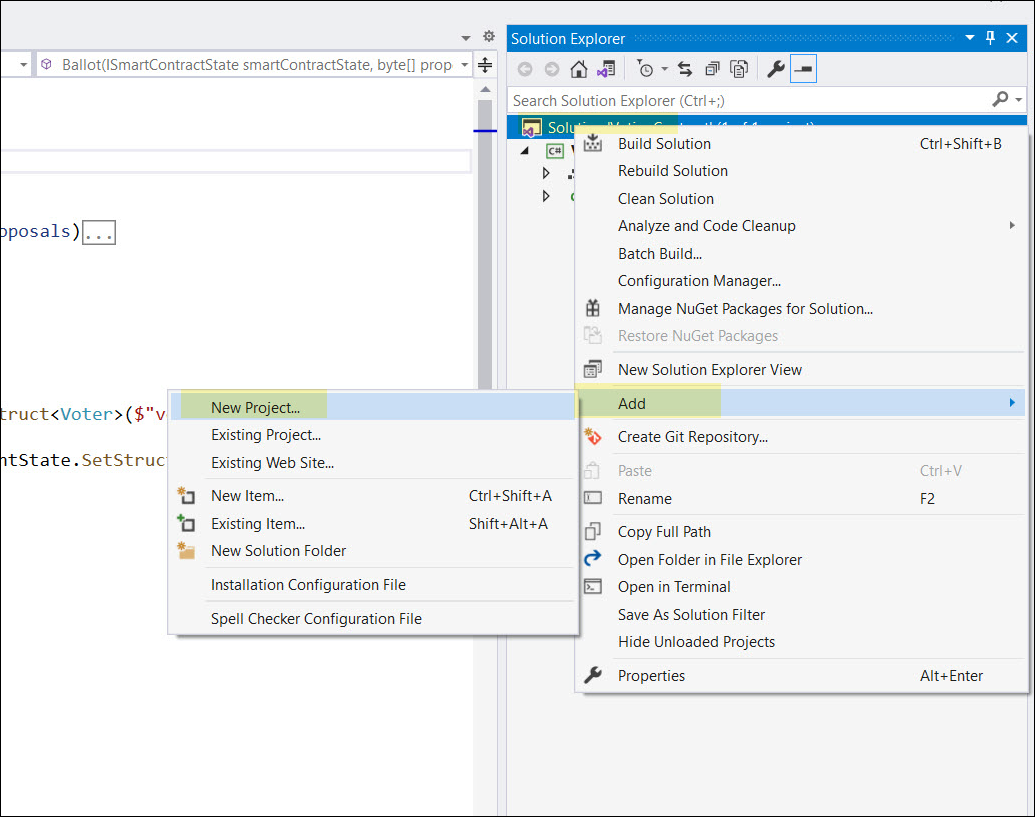The image size is (1035, 817).
Task: Select Save As Solution Filter
Action: click(x=801, y=614)
